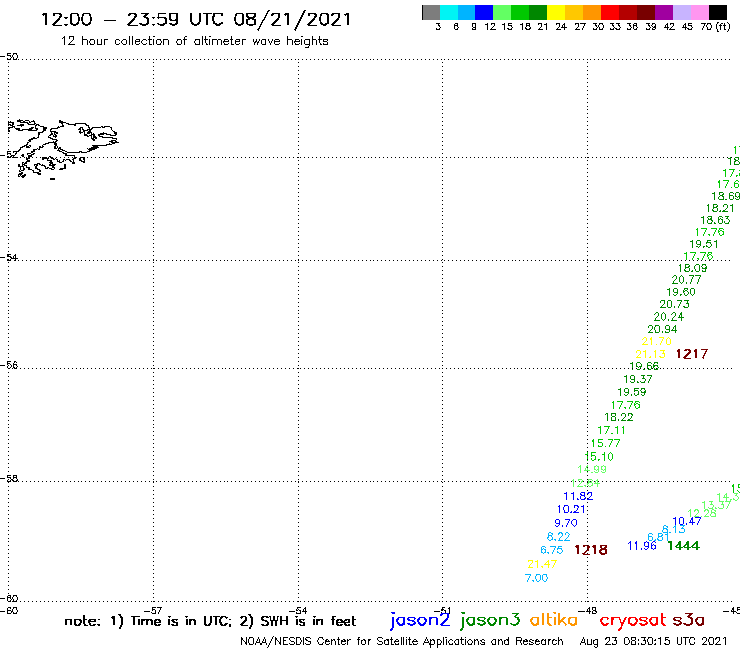740x650 pixels.
Task: Select the 18.63 wave height value
Action: 715,220
